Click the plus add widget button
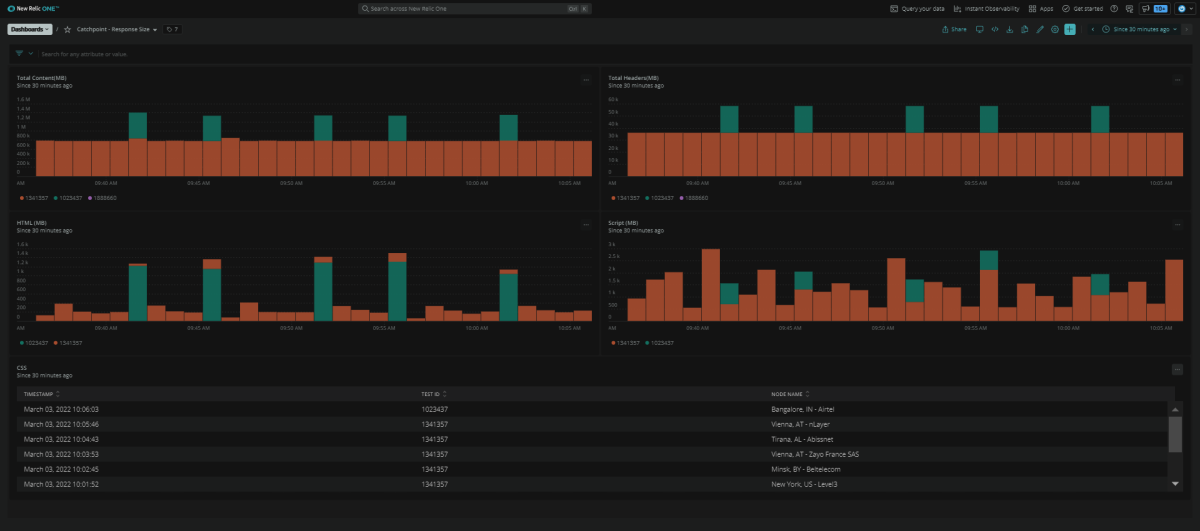This screenshot has height=531, width=1200. point(1070,29)
